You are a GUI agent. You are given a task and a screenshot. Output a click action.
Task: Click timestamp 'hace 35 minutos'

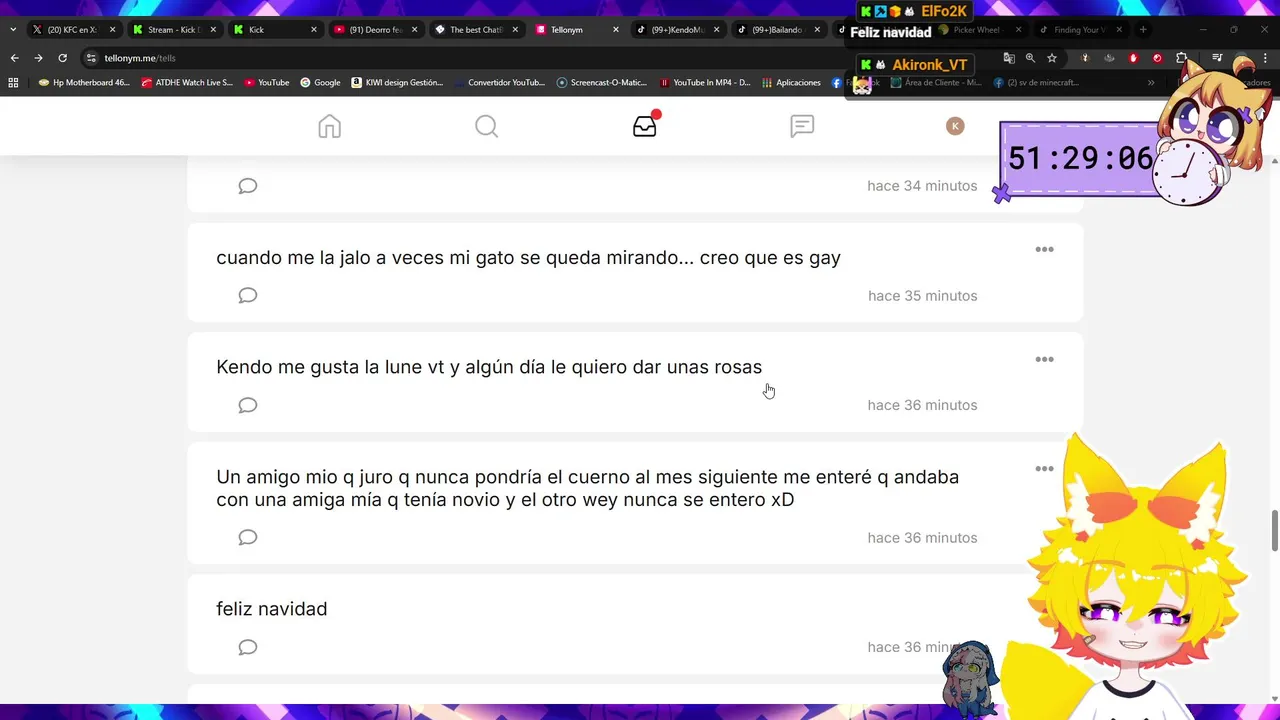coord(923,296)
